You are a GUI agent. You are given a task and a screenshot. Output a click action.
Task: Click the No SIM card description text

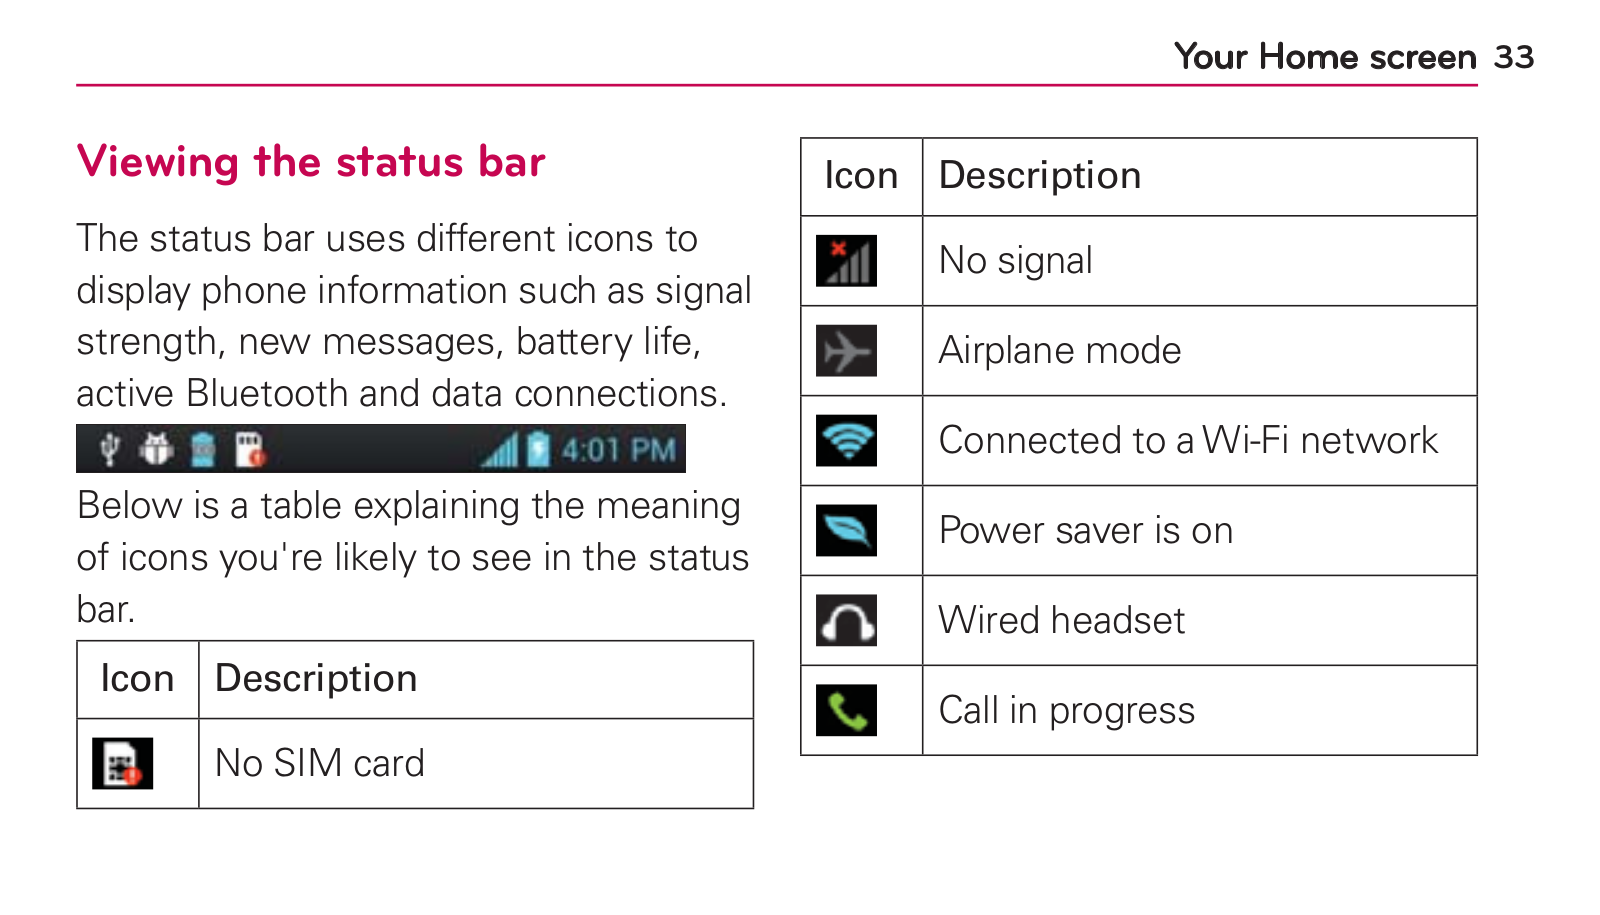pos(320,764)
